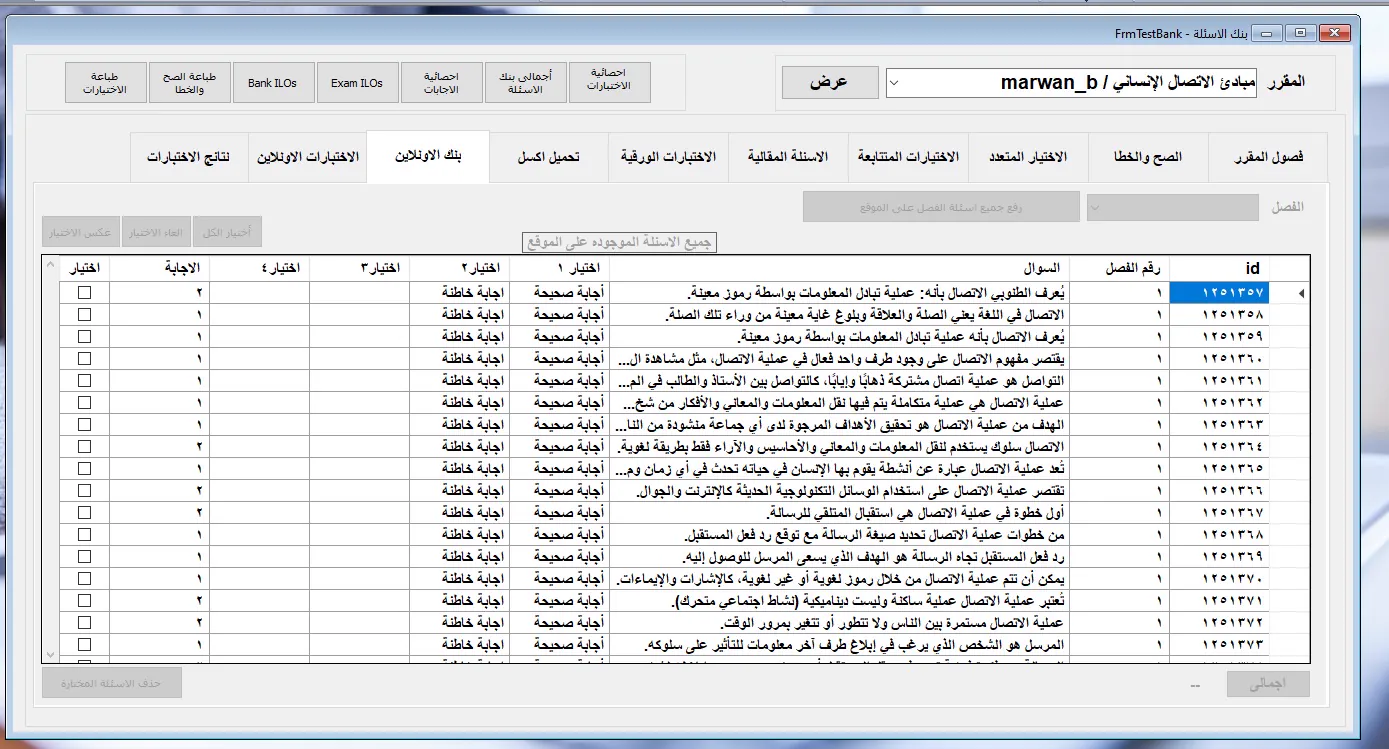The width and height of the screenshot is (1389, 749).
Task: Click the current-row arrow beside ١٢٥١٣٥٧
Action: pyautogui.click(x=1299, y=293)
